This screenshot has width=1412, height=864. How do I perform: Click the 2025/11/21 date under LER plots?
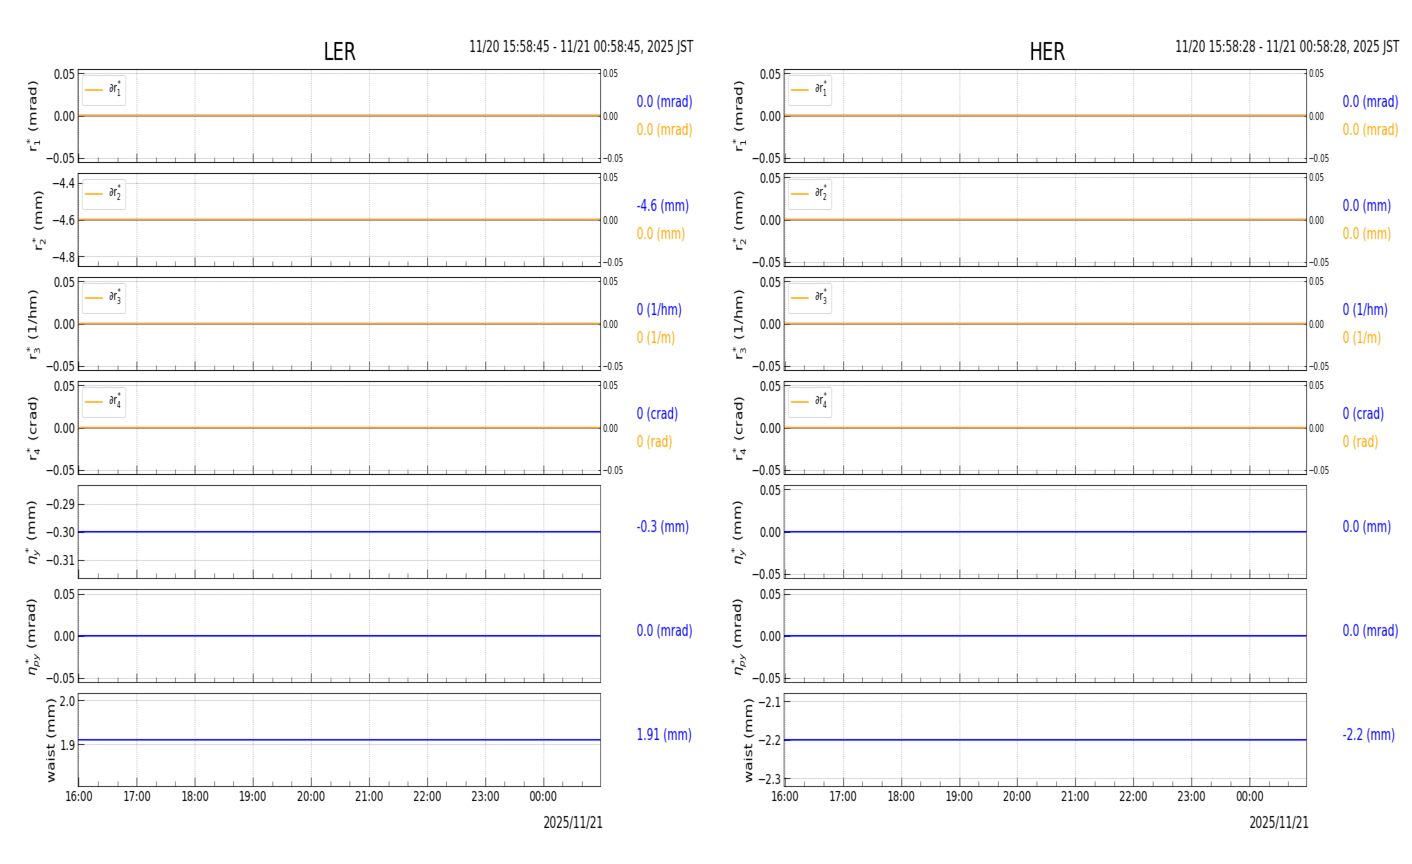[573, 823]
